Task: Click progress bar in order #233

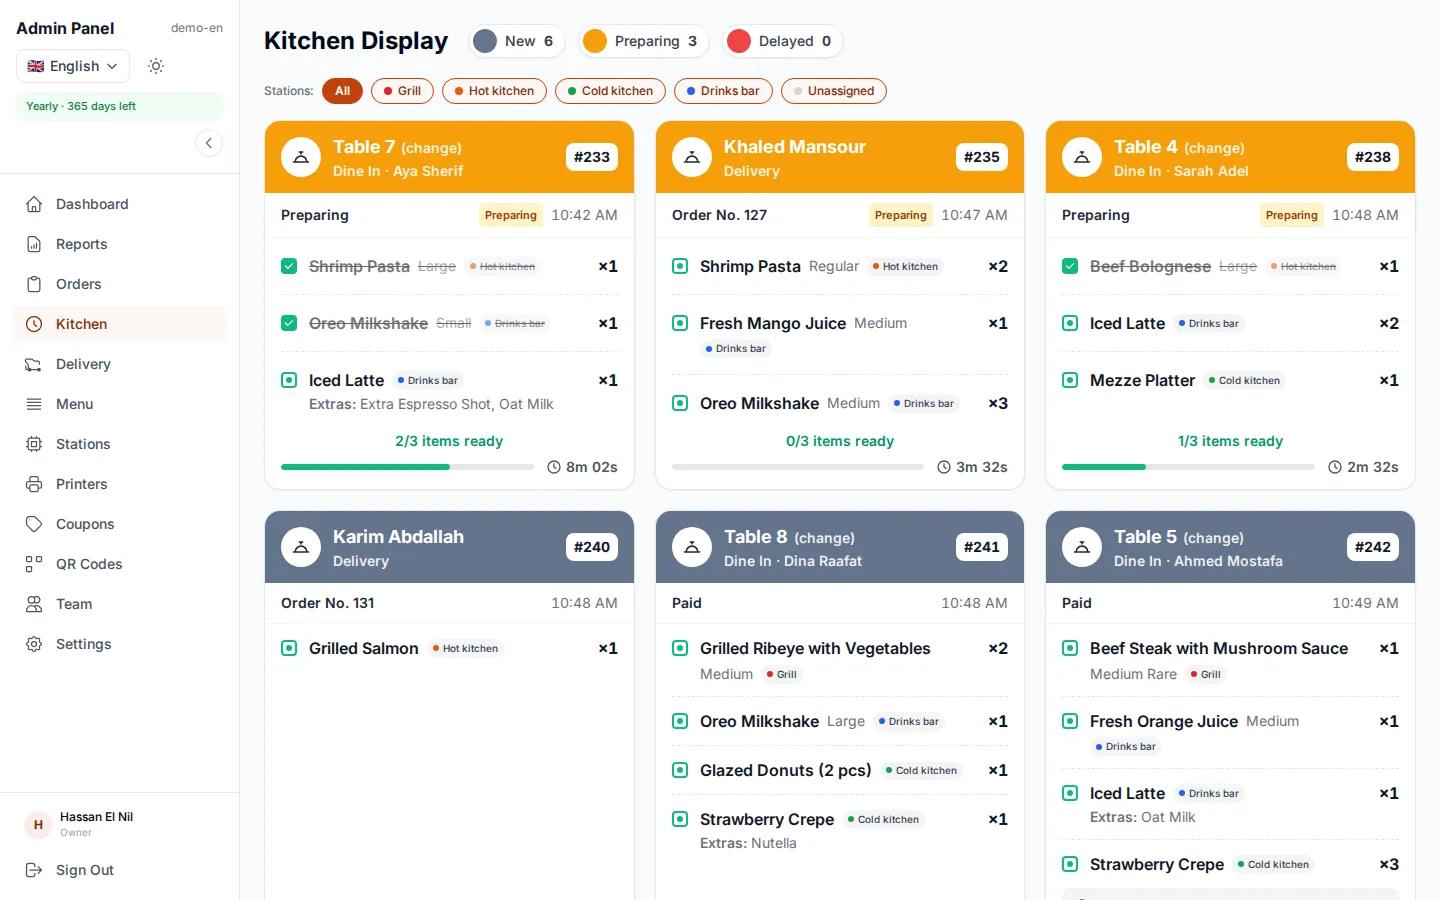Action: (407, 467)
